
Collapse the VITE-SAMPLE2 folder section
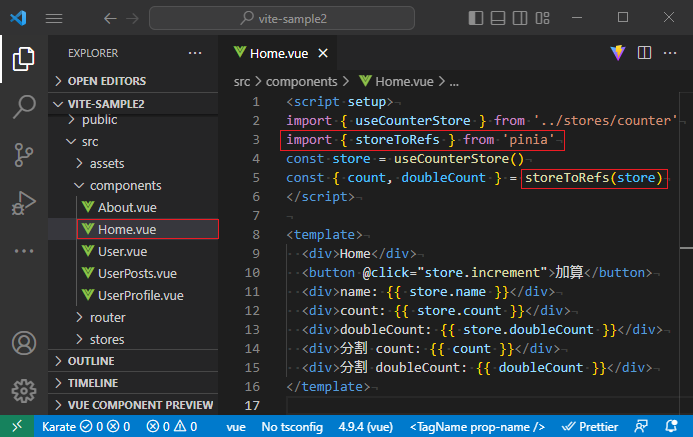[x=133, y=104]
